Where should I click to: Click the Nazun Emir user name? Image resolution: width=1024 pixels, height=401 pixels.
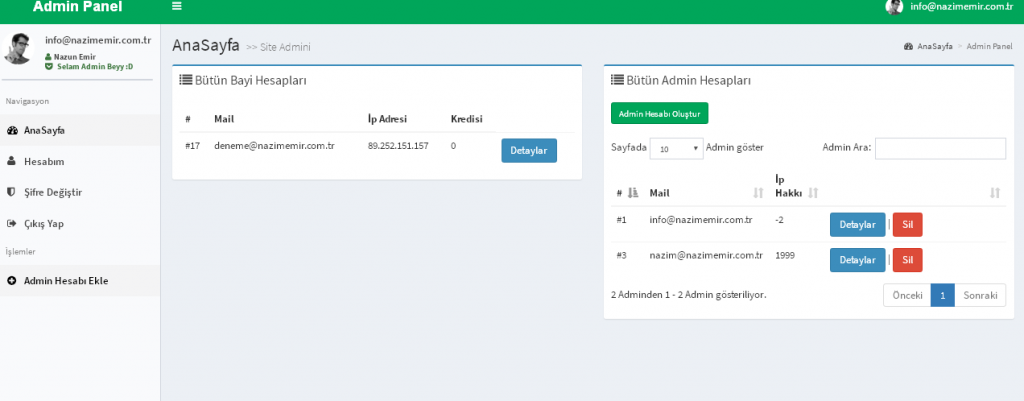tap(74, 57)
